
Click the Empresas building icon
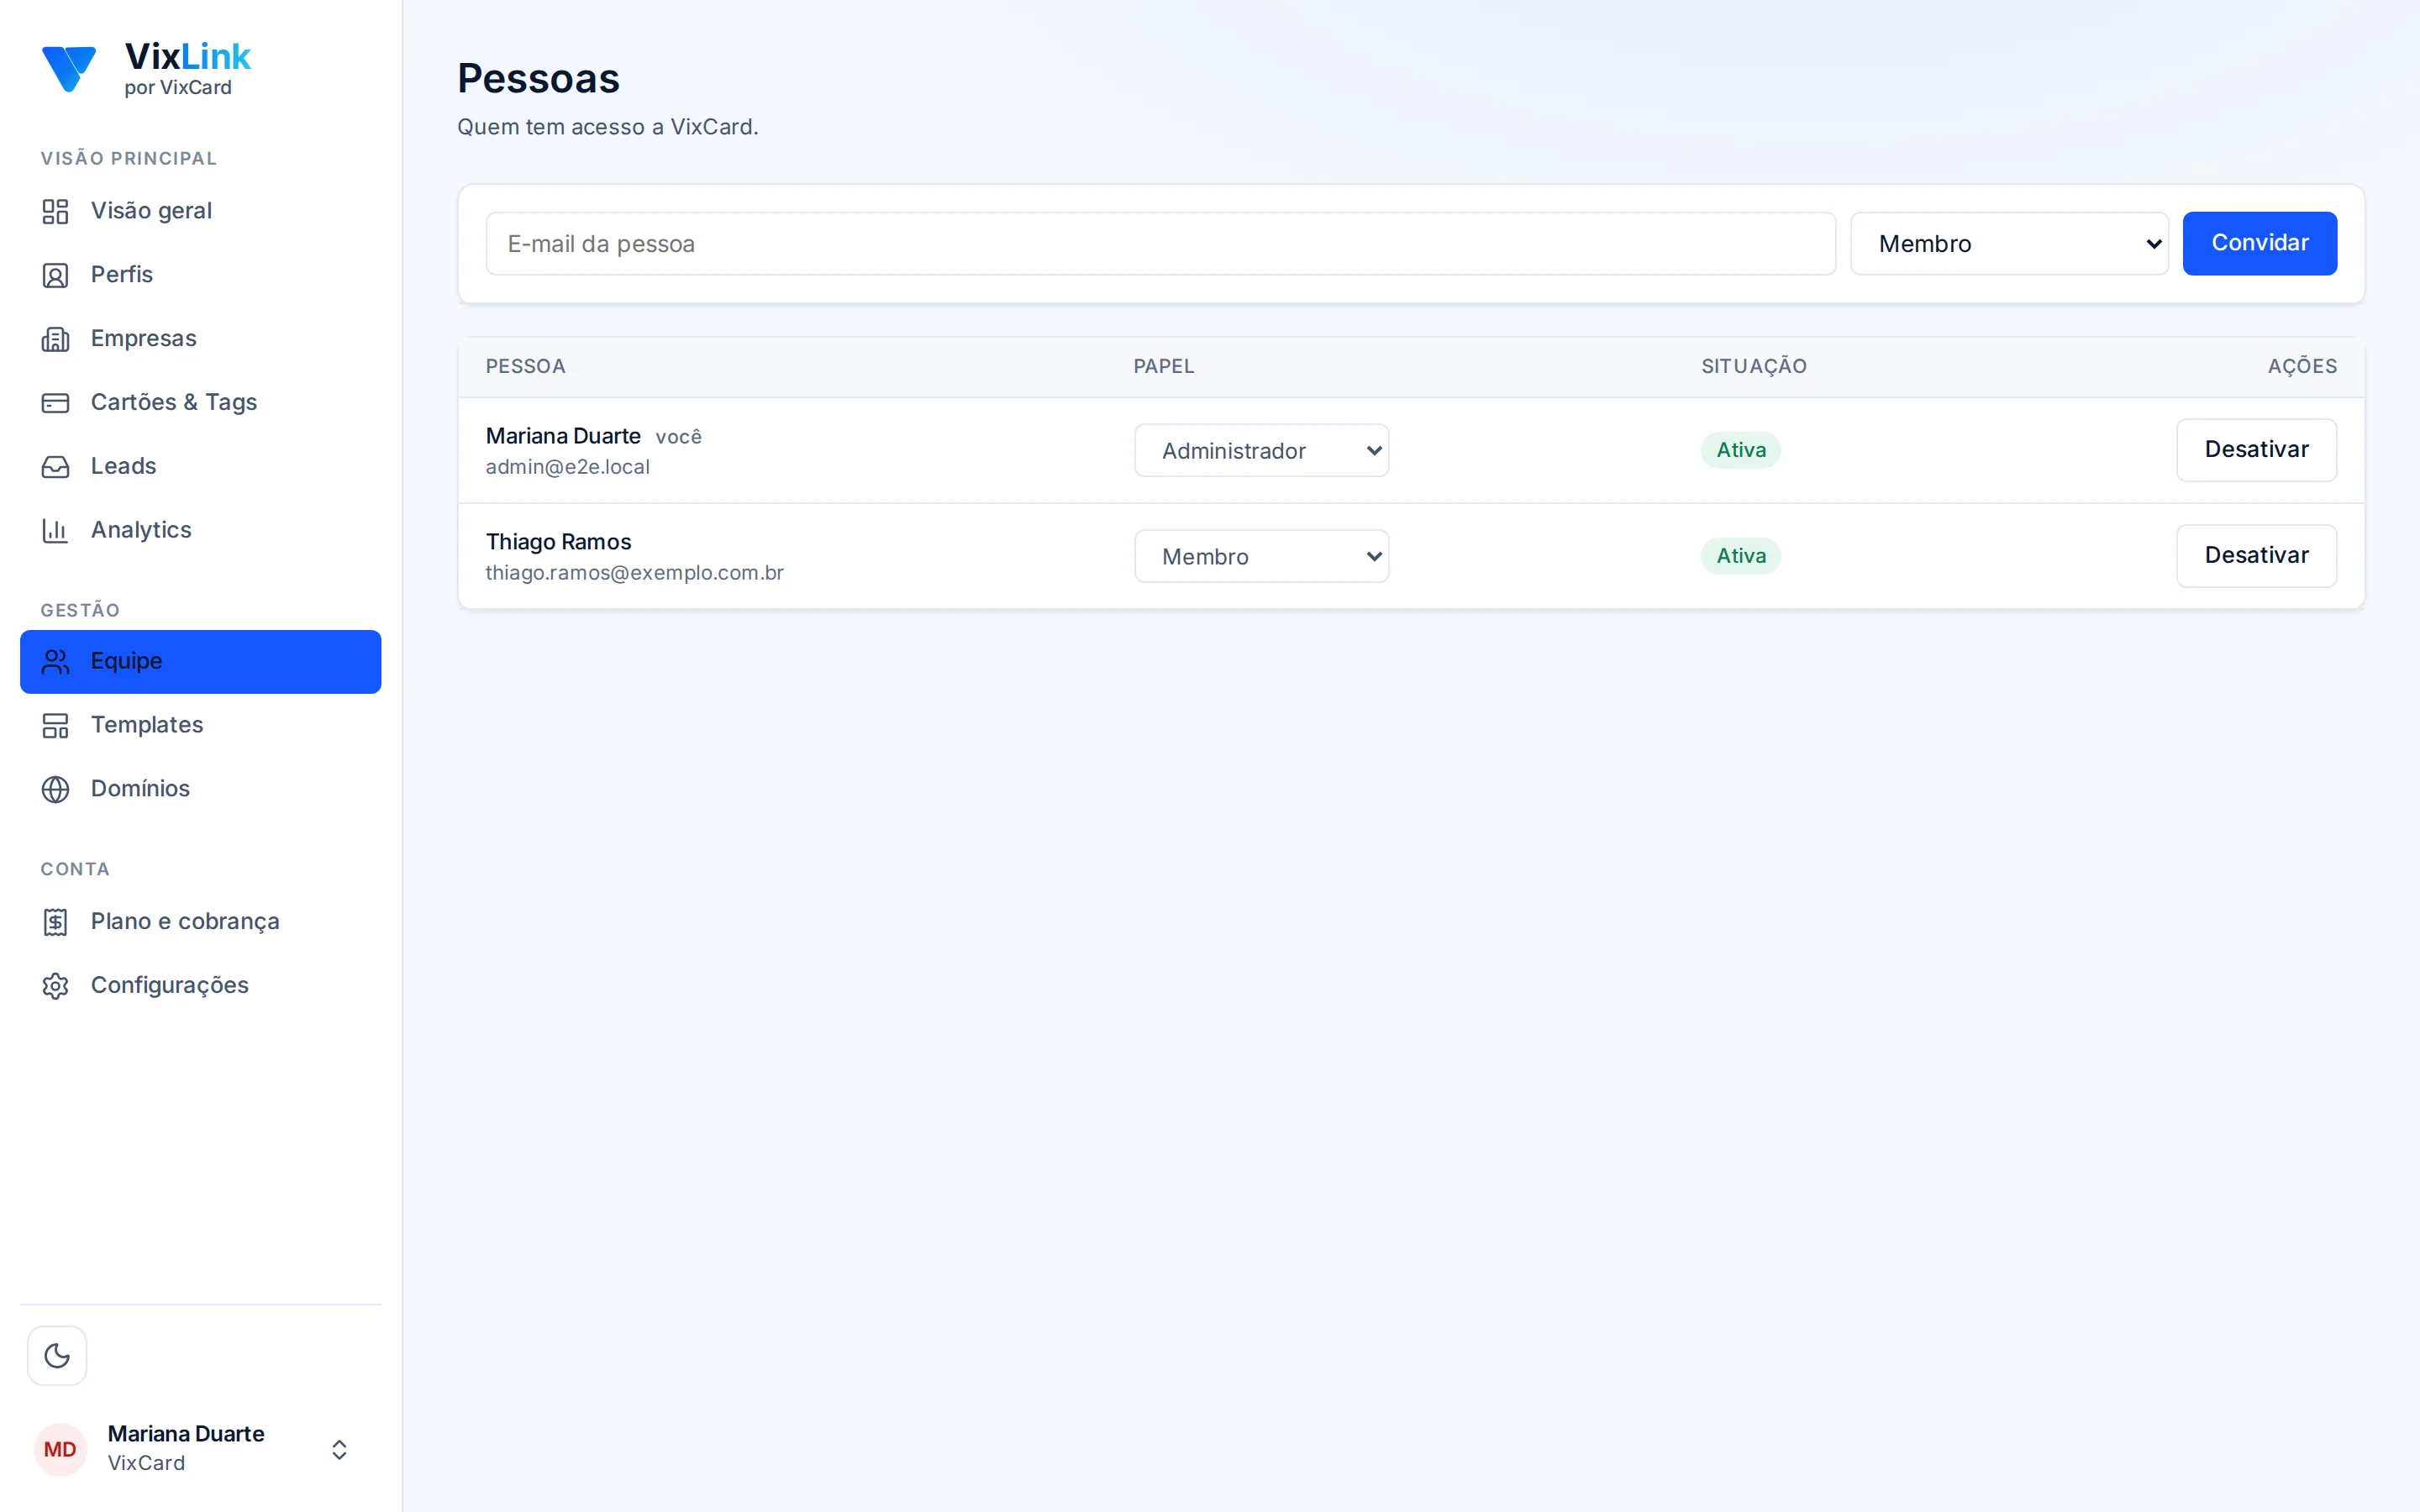(x=55, y=339)
